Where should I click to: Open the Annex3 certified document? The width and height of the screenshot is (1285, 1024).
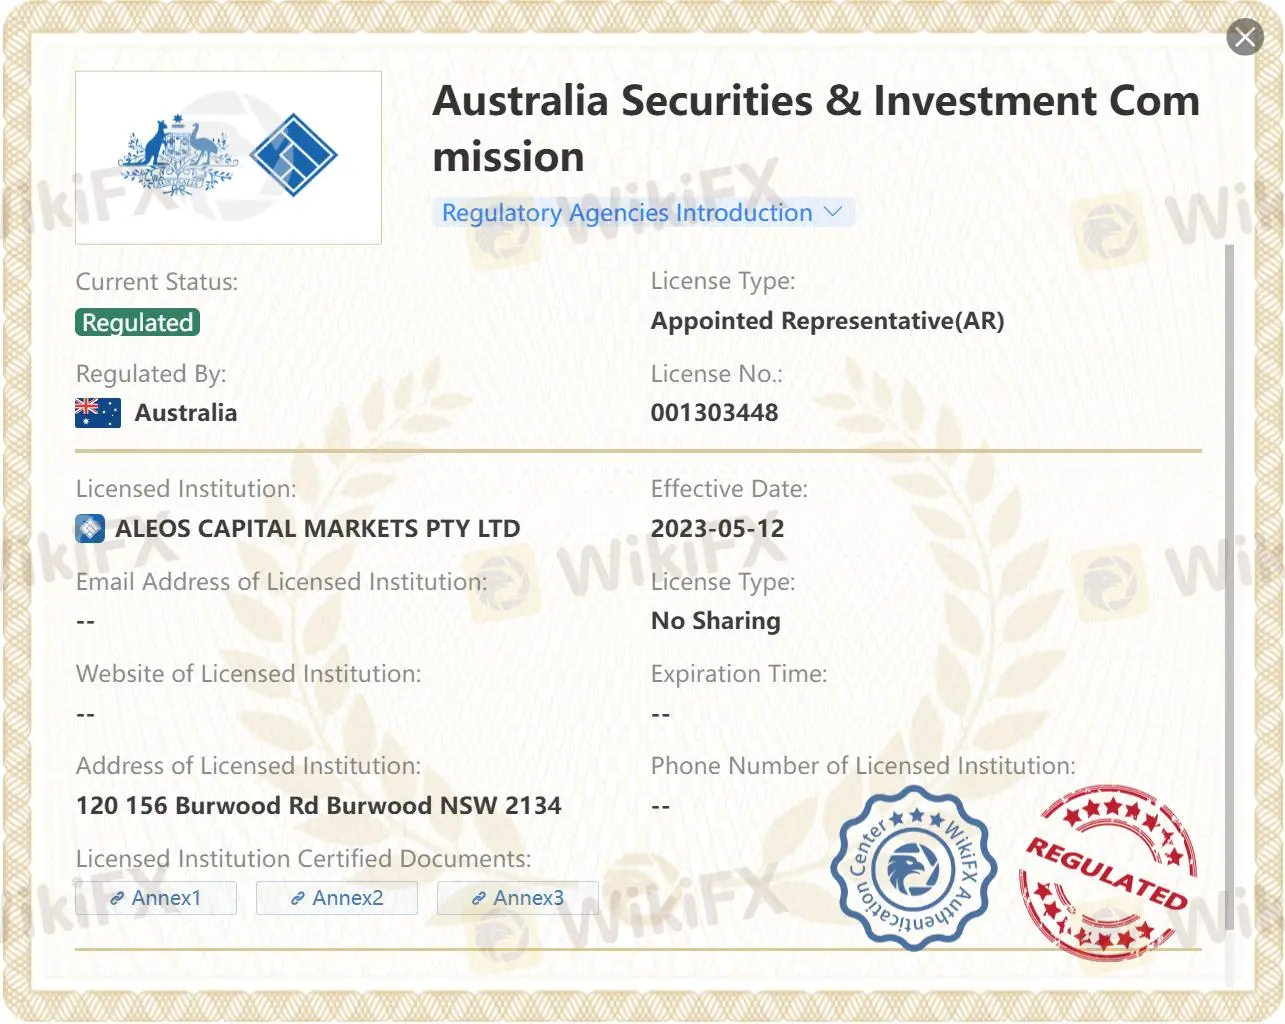click(518, 898)
